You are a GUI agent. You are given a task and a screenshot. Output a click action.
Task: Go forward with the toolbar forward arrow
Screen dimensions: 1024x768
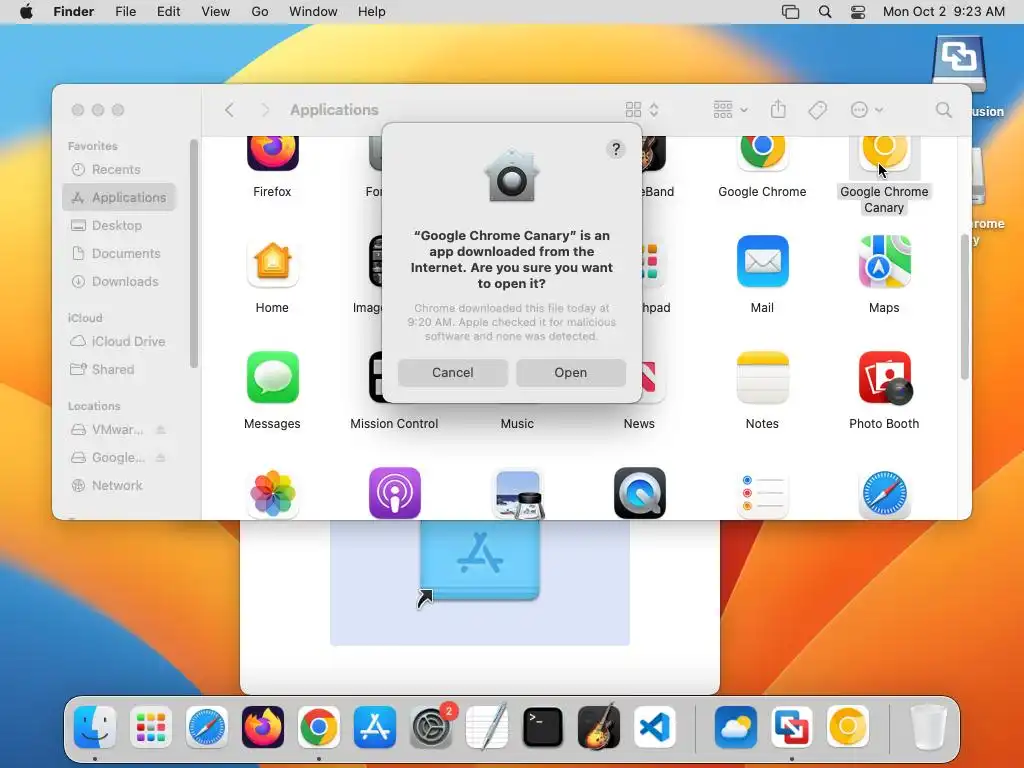pyautogui.click(x=265, y=110)
